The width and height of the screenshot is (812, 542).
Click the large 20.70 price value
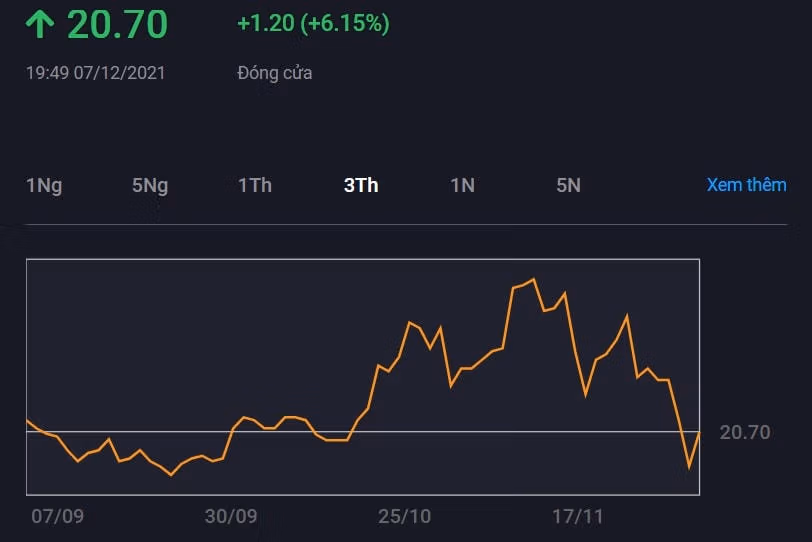(117, 25)
